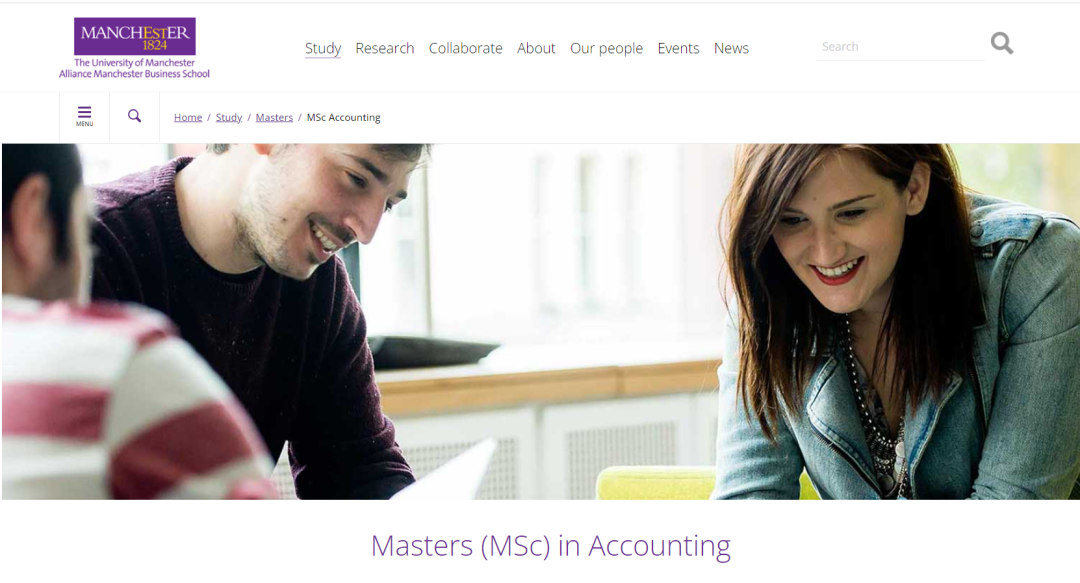Click the MENU label under hamburger icon
Viewport: 1080px width, 583px height.
click(x=85, y=124)
